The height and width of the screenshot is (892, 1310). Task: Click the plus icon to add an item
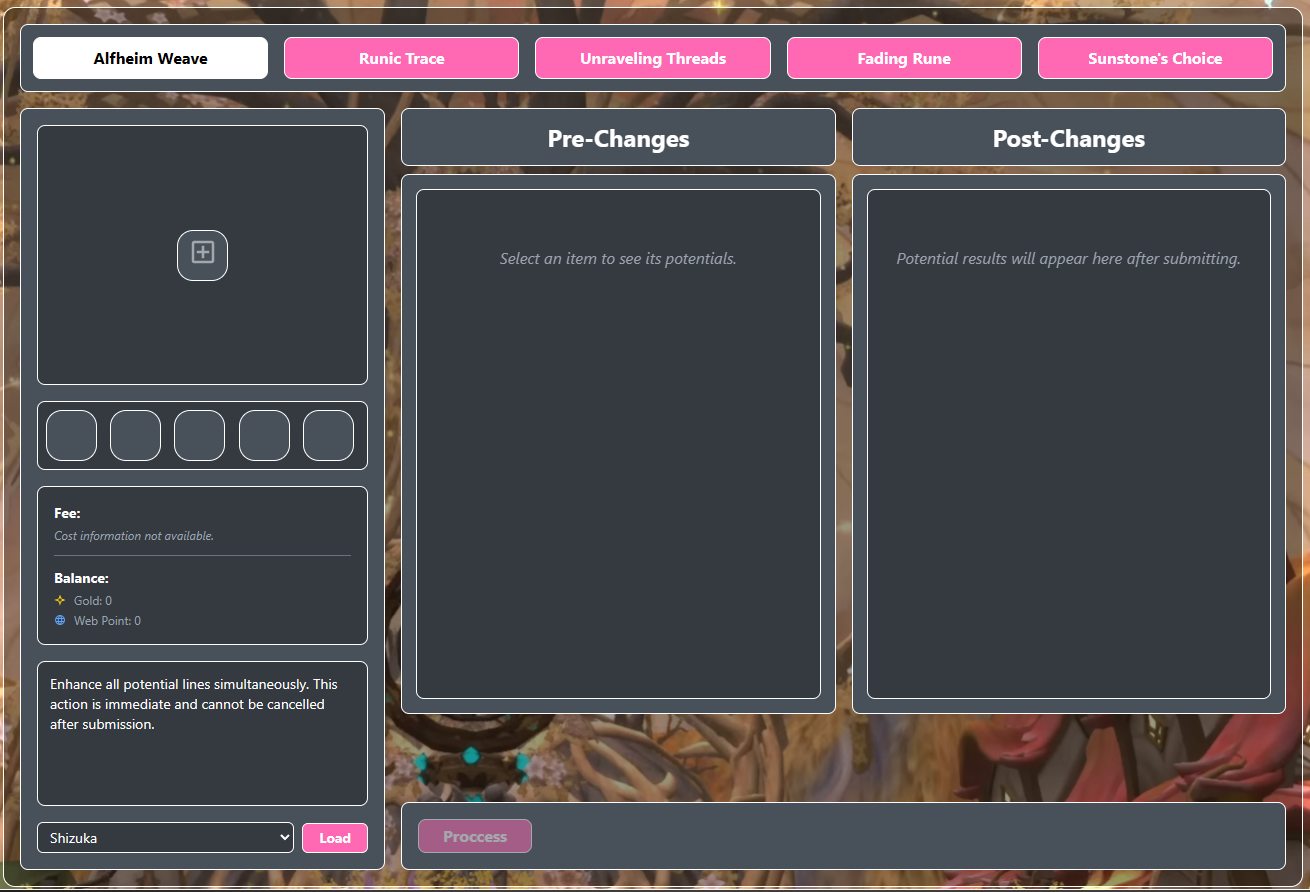coord(202,255)
